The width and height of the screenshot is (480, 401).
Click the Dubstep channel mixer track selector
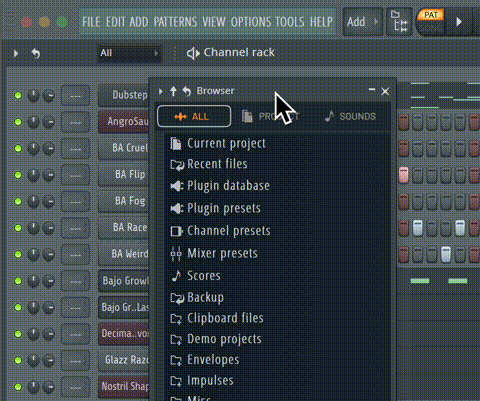coord(75,96)
